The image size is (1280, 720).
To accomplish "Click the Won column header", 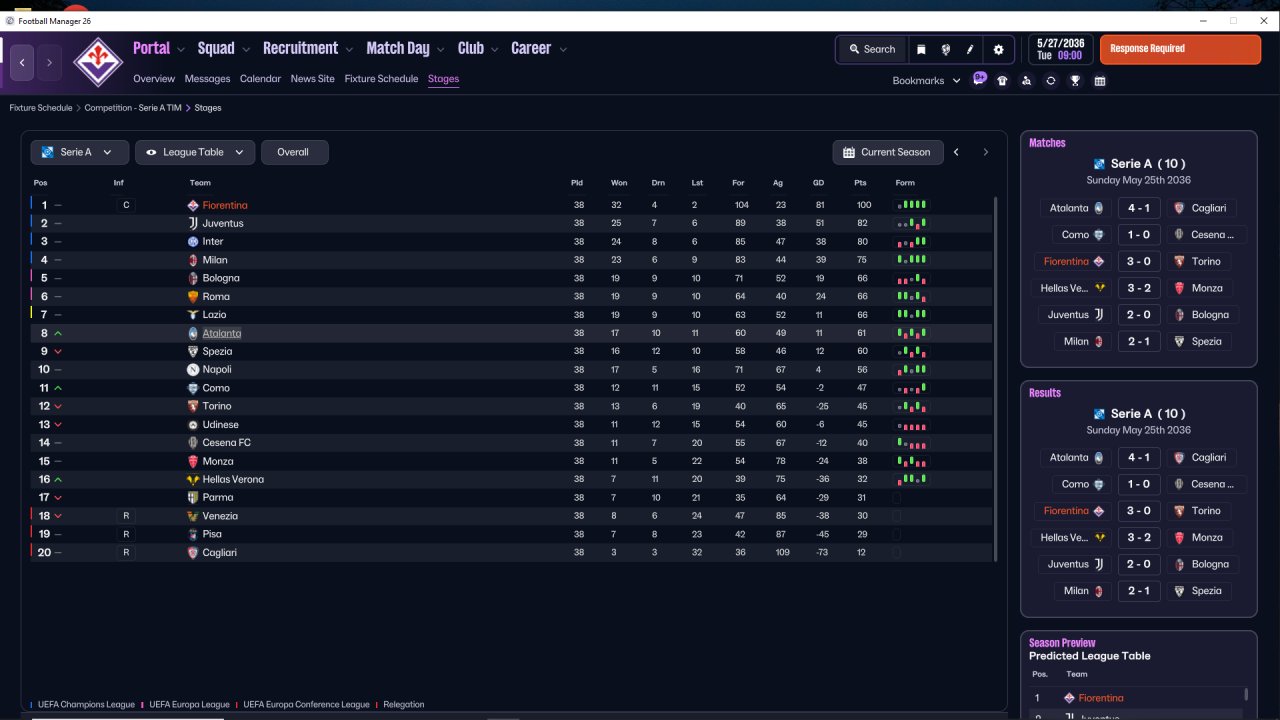I will tap(619, 183).
